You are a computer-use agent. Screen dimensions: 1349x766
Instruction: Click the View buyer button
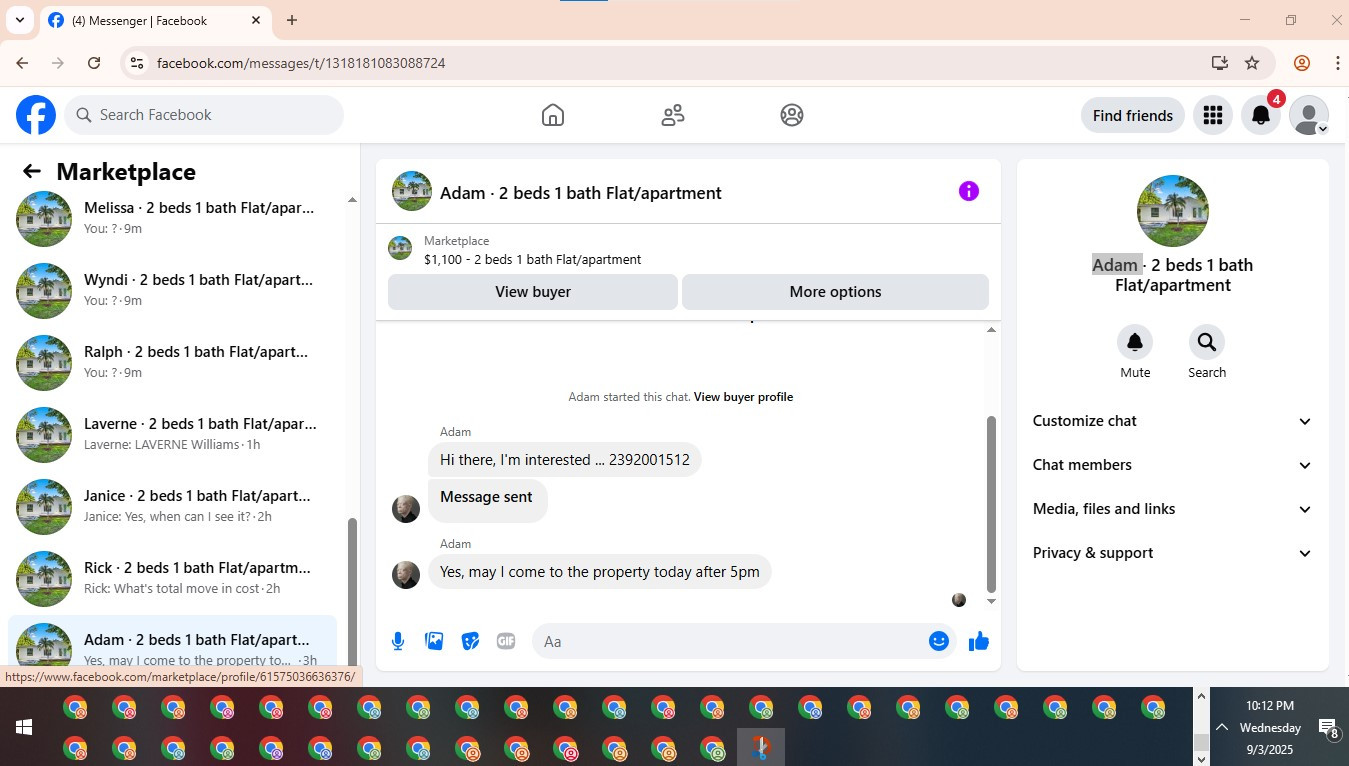click(533, 292)
